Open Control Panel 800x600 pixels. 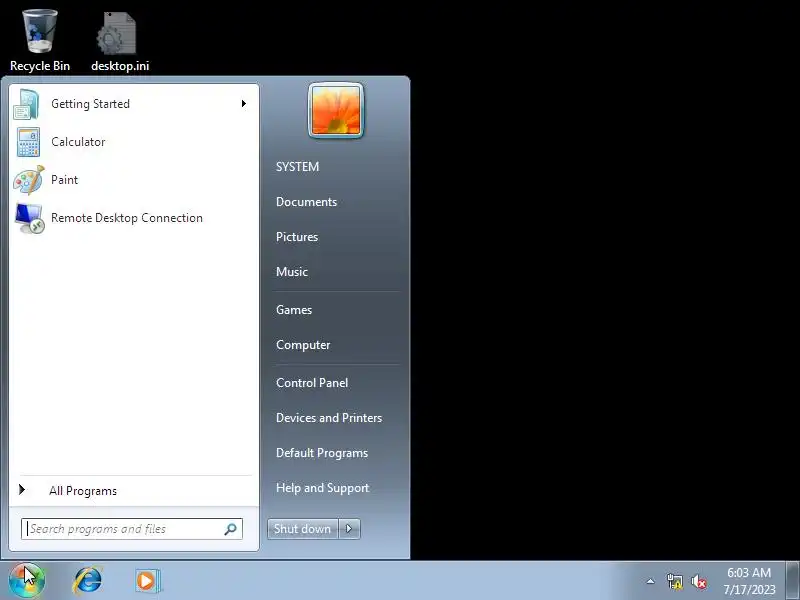[x=312, y=383]
